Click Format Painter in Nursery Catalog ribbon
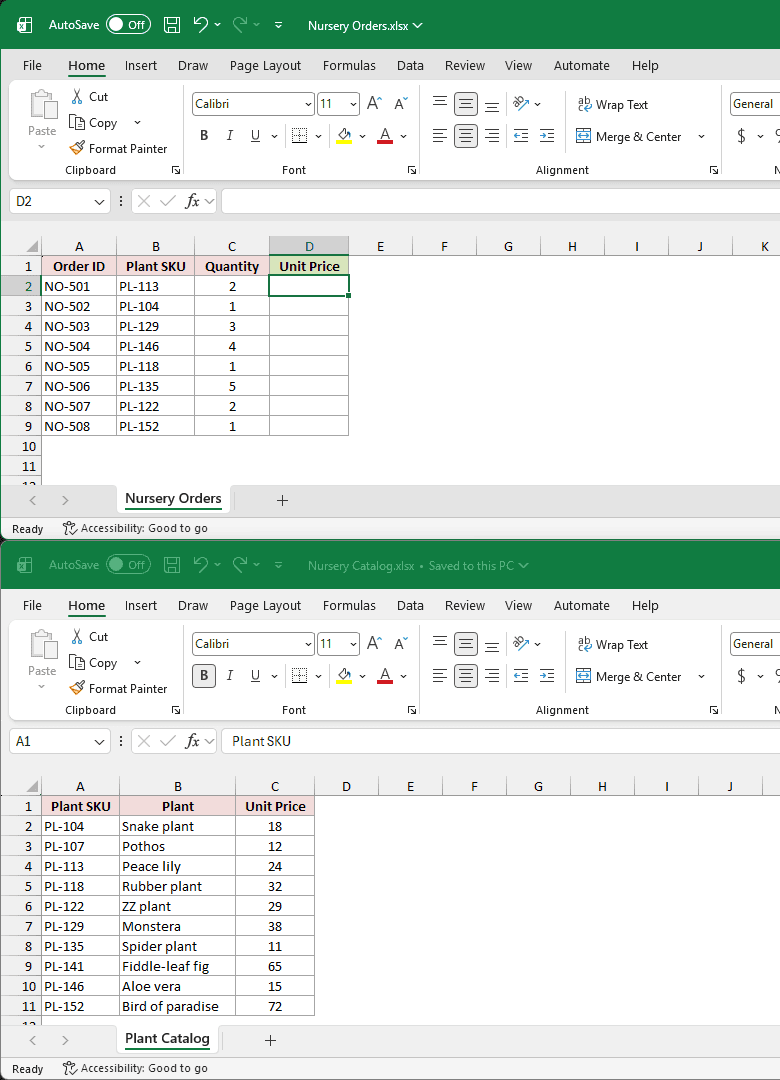 (x=119, y=689)
